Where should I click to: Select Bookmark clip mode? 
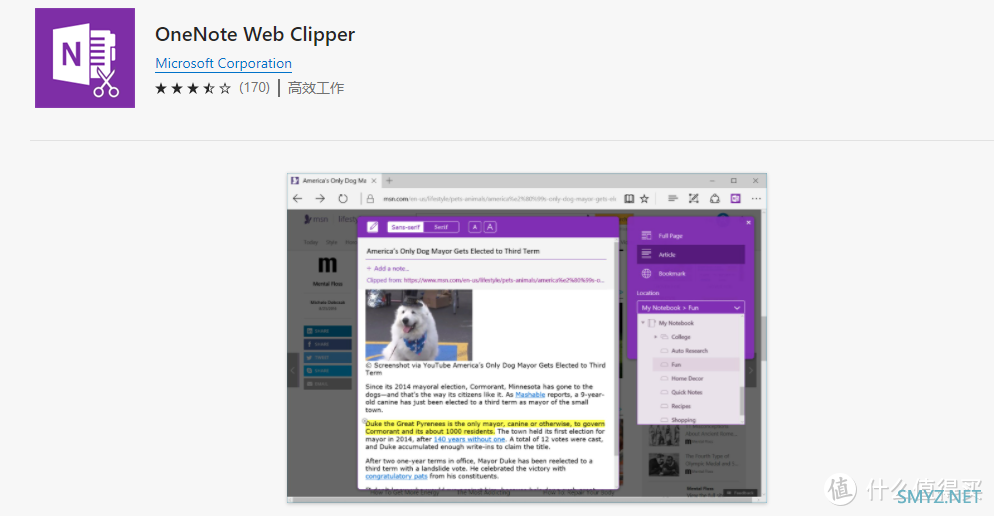690,274
